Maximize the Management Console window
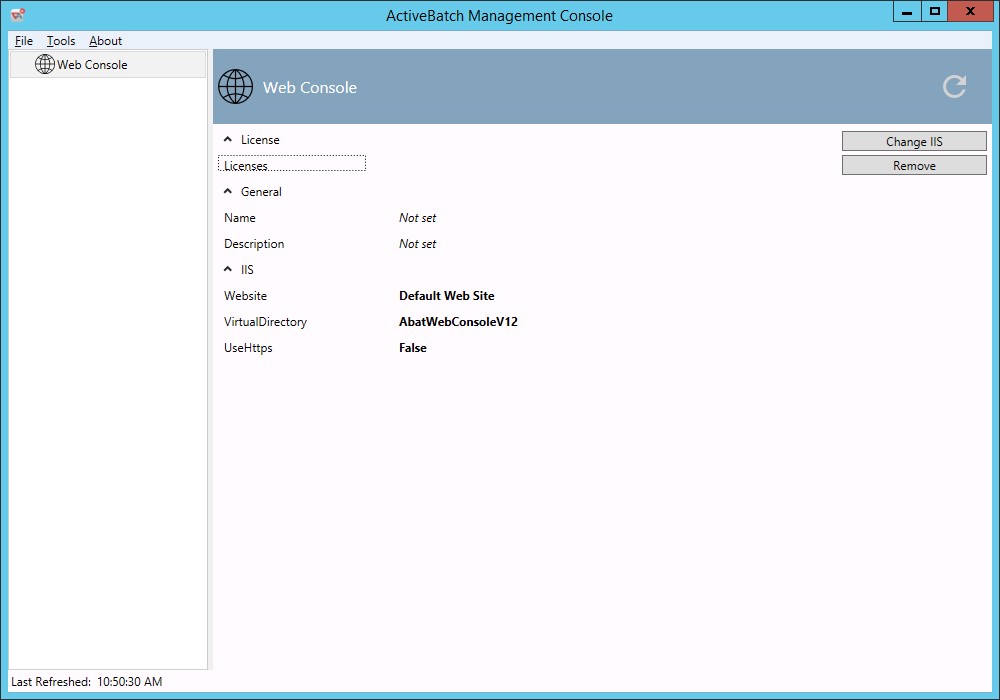The width and height of the screenshot is (1000, 700). tap(934, 11)
